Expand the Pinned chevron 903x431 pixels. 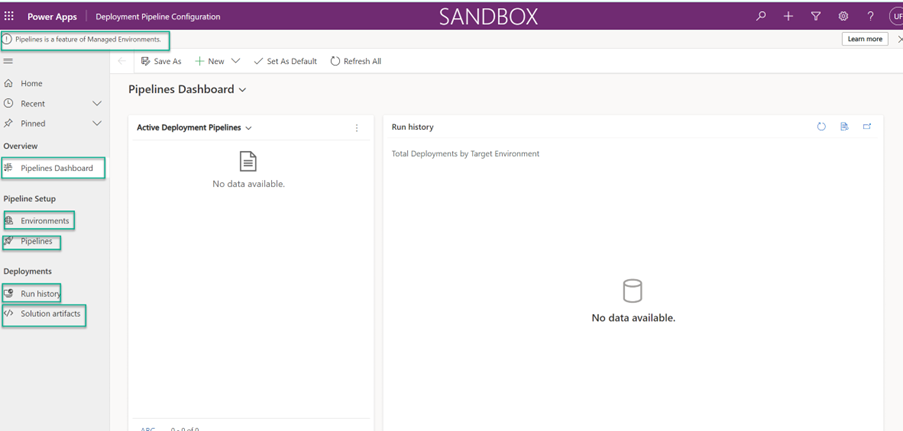(97, 123)
